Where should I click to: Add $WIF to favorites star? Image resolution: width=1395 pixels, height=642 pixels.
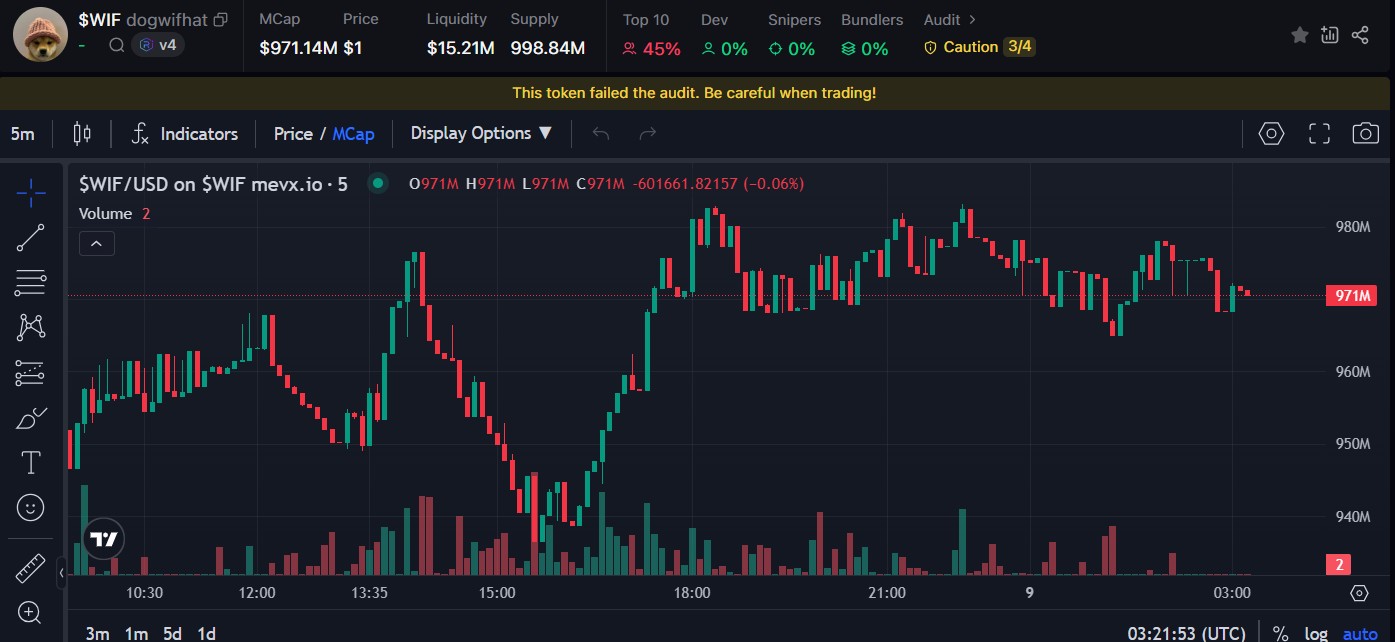coord(1300,35)
